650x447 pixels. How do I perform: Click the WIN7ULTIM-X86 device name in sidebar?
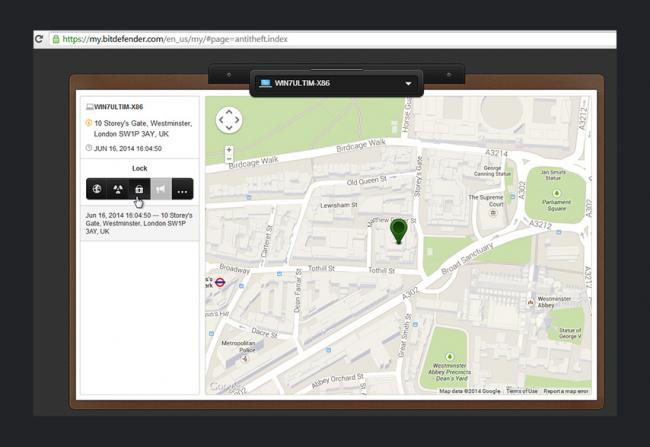pyautogui.click(x=119, y=106)
